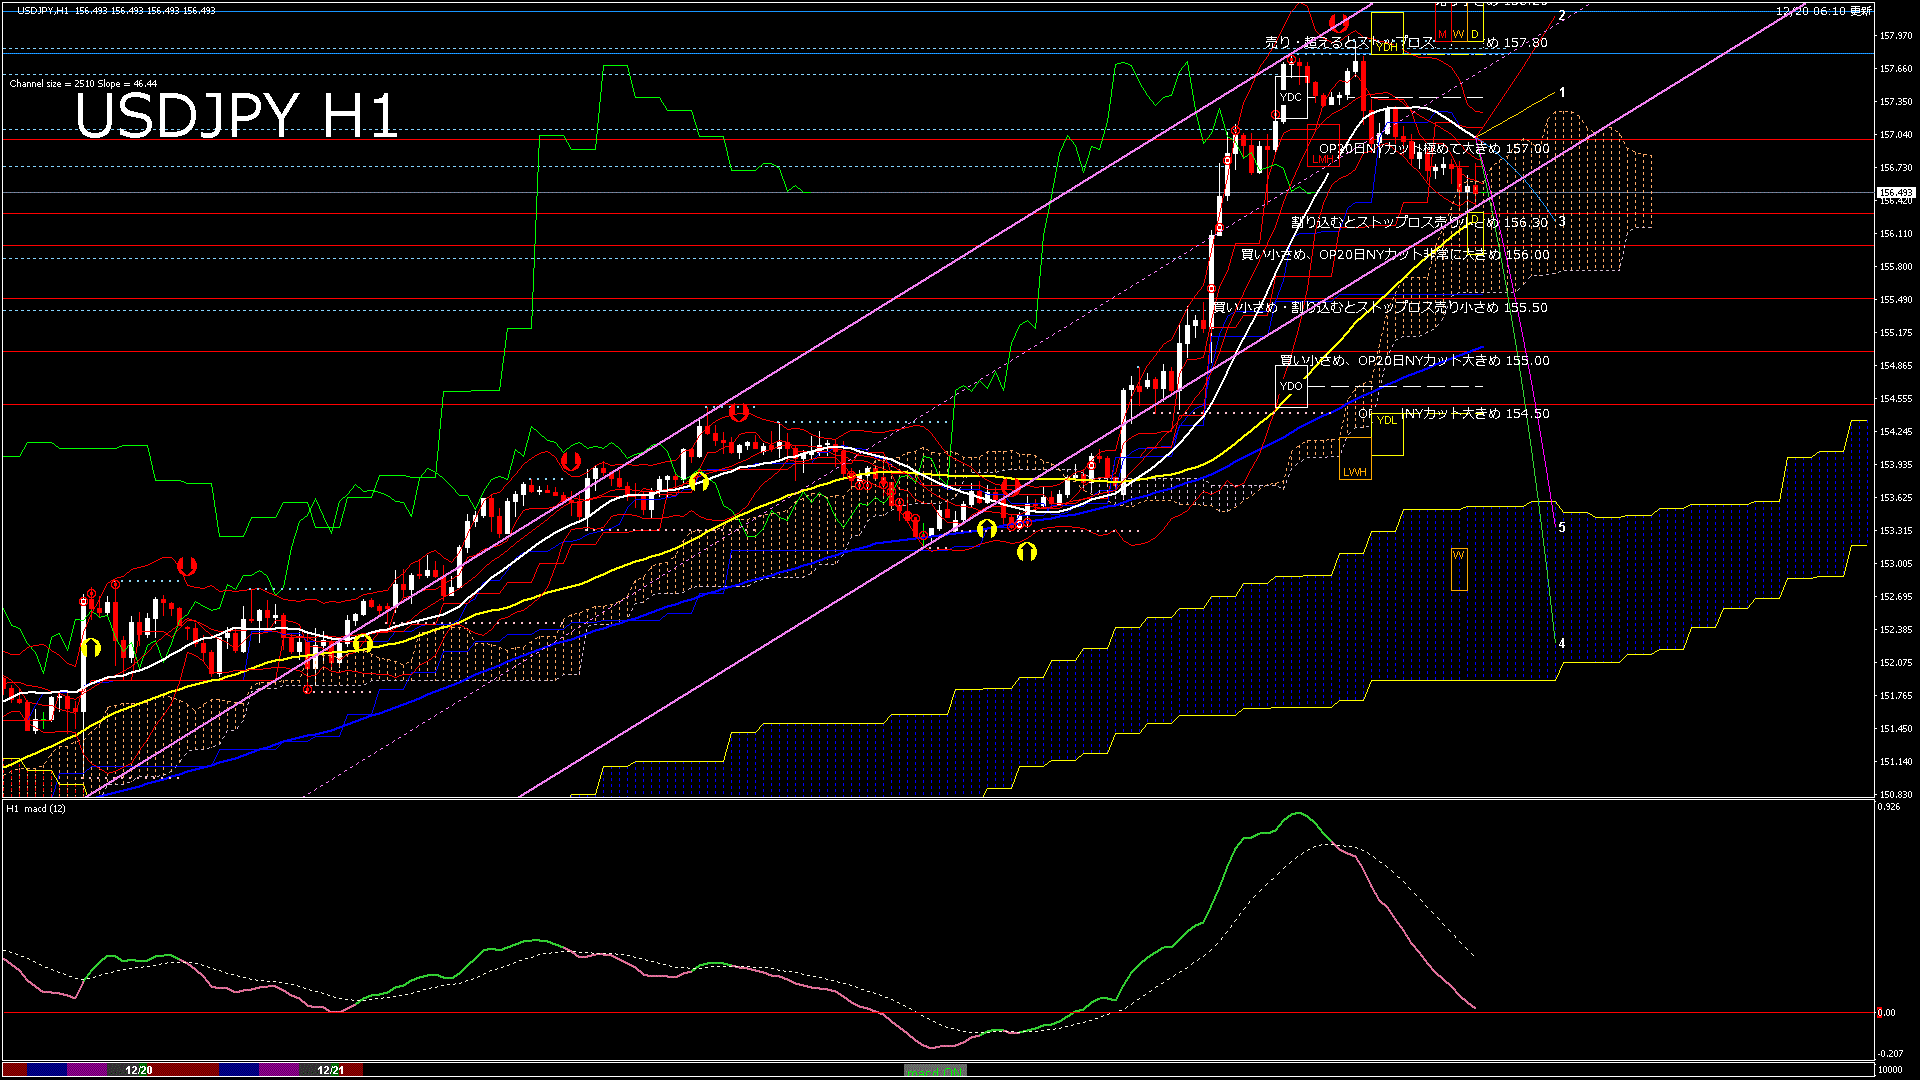
Task: Click the 12/21 date marker
Action: click(x=331, y=1070)
